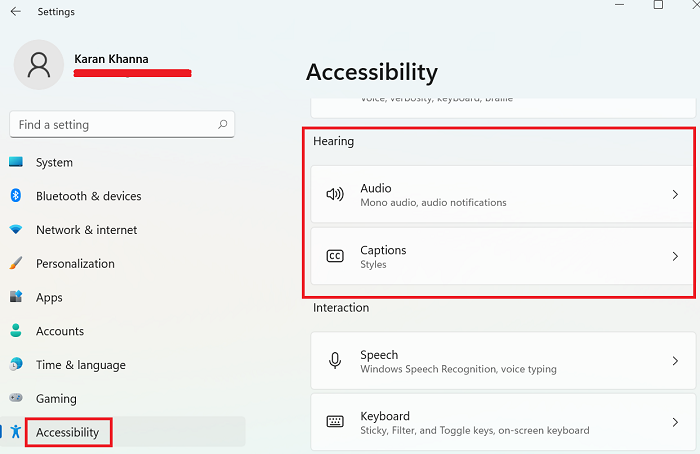Click the Personalization paintbrush icon

(x=16, y=264)
